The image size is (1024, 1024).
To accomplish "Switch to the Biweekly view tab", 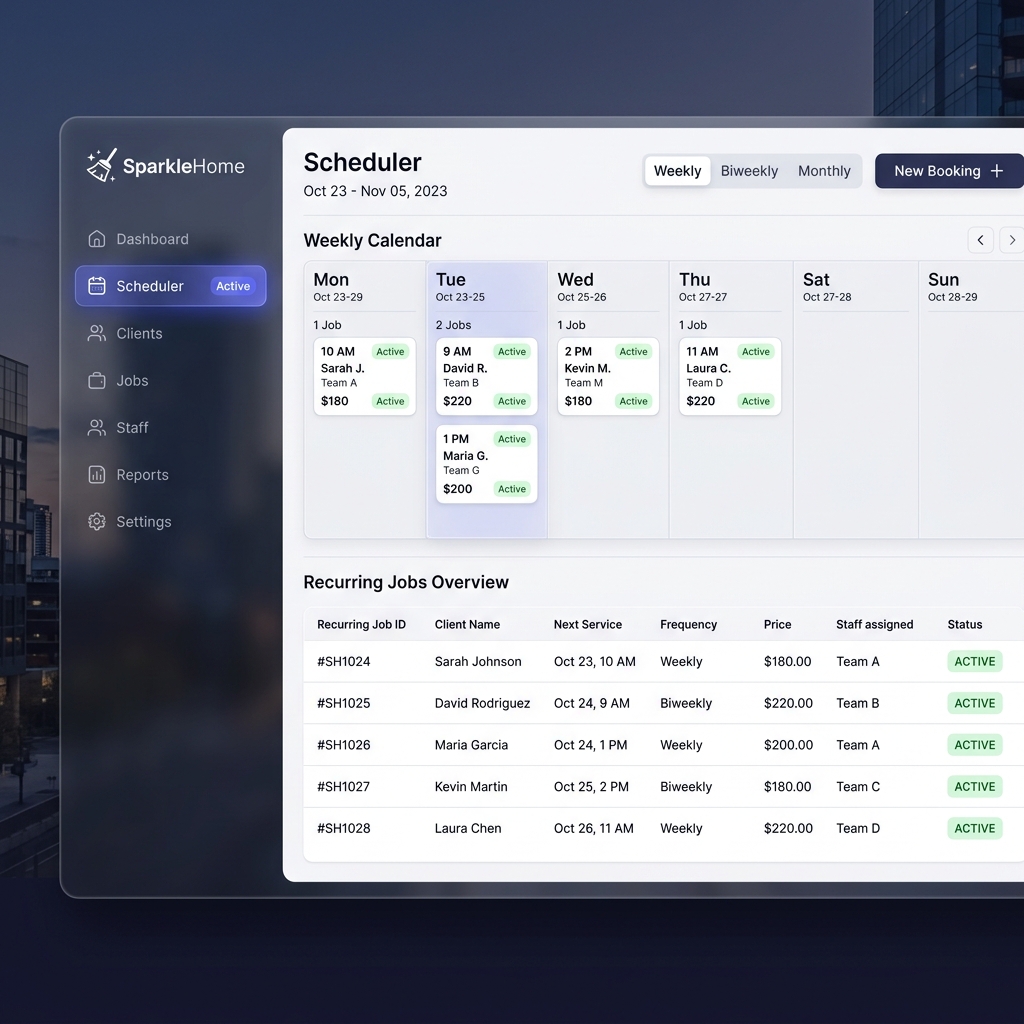I will (x=749, y=171).
